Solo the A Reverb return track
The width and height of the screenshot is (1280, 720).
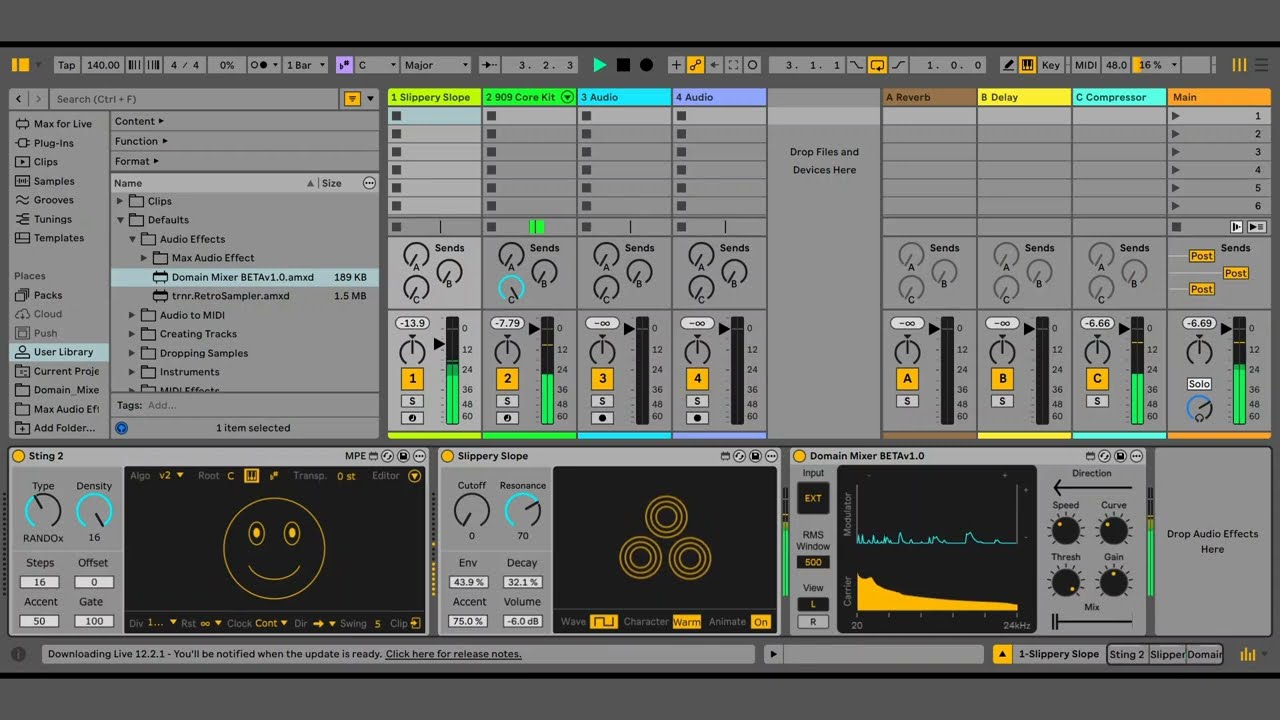click(x=907, y=401)
